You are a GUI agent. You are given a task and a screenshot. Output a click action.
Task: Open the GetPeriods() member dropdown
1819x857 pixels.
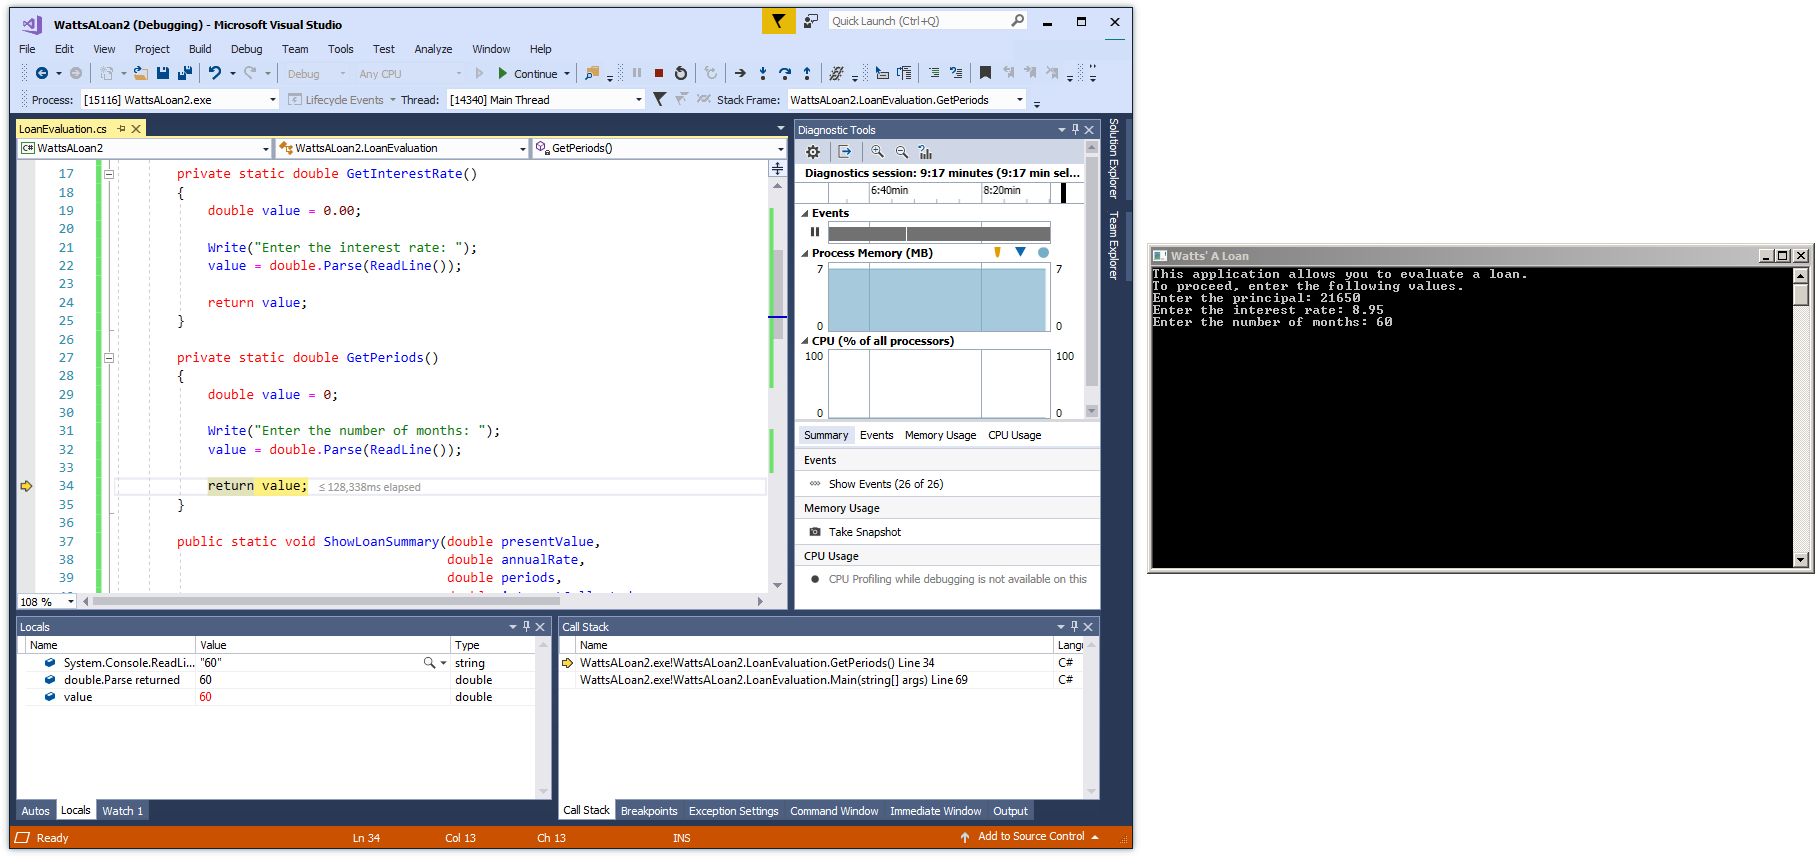780,149
